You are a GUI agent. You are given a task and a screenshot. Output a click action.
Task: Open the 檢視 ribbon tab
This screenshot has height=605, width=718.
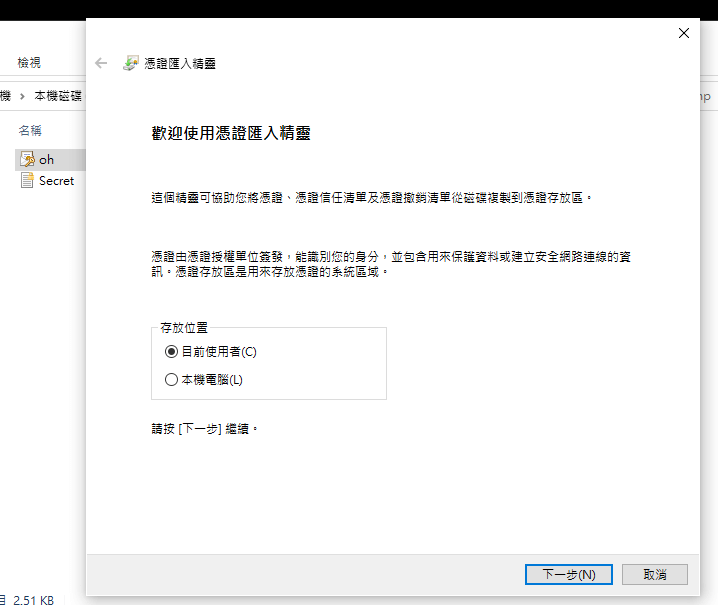click(x=29, y=63)
